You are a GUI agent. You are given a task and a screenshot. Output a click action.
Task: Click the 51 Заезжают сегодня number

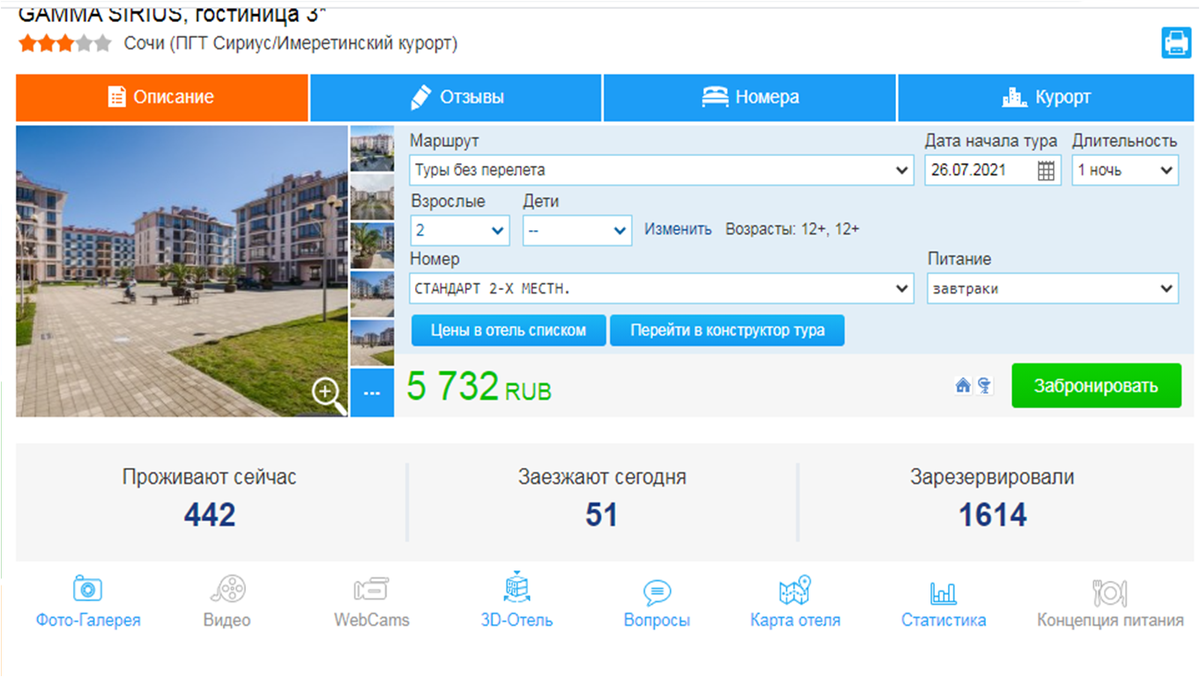pos(602,515)
